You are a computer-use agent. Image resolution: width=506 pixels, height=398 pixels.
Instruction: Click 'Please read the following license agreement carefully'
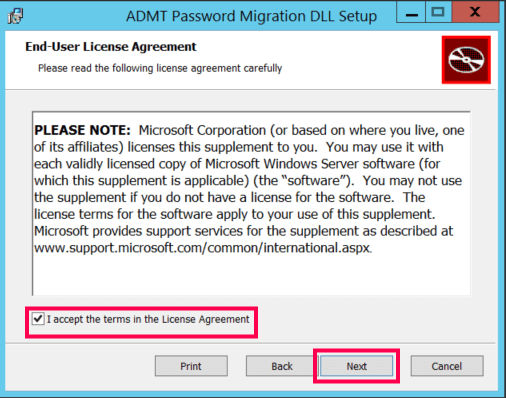pos(160,68)
